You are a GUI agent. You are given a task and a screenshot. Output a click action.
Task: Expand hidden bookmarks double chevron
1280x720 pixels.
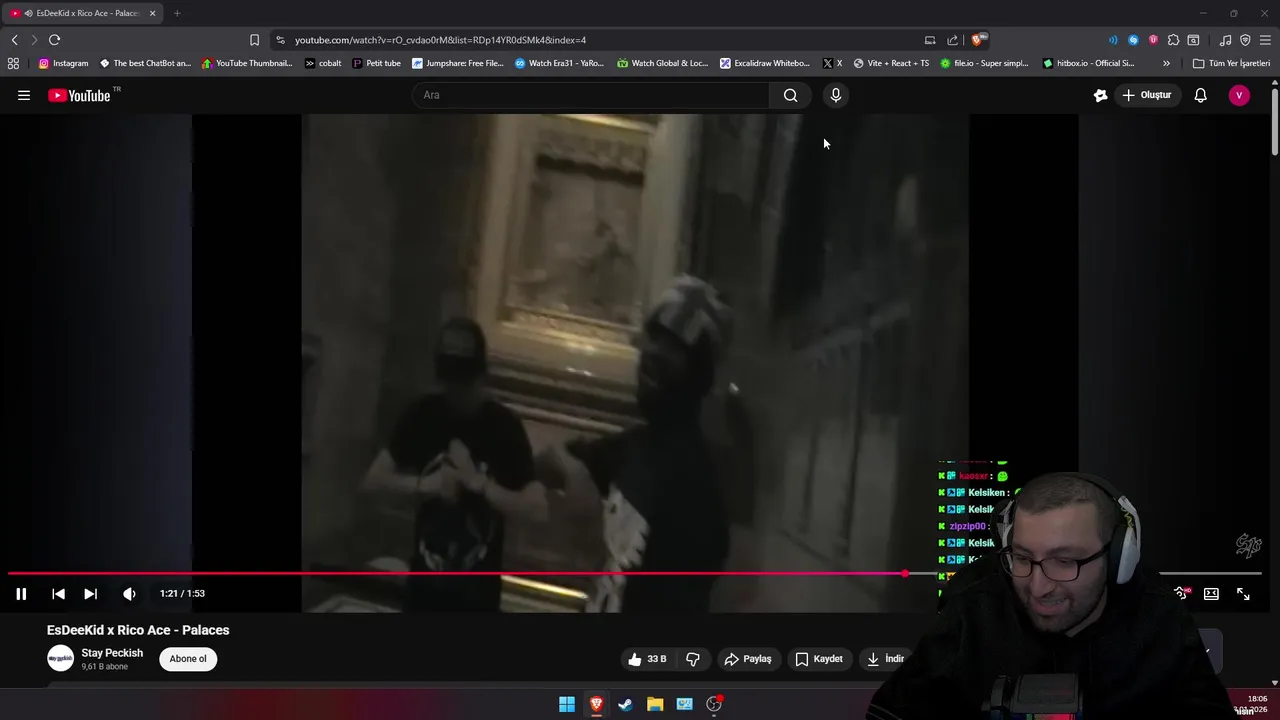tap(1166, 63)
